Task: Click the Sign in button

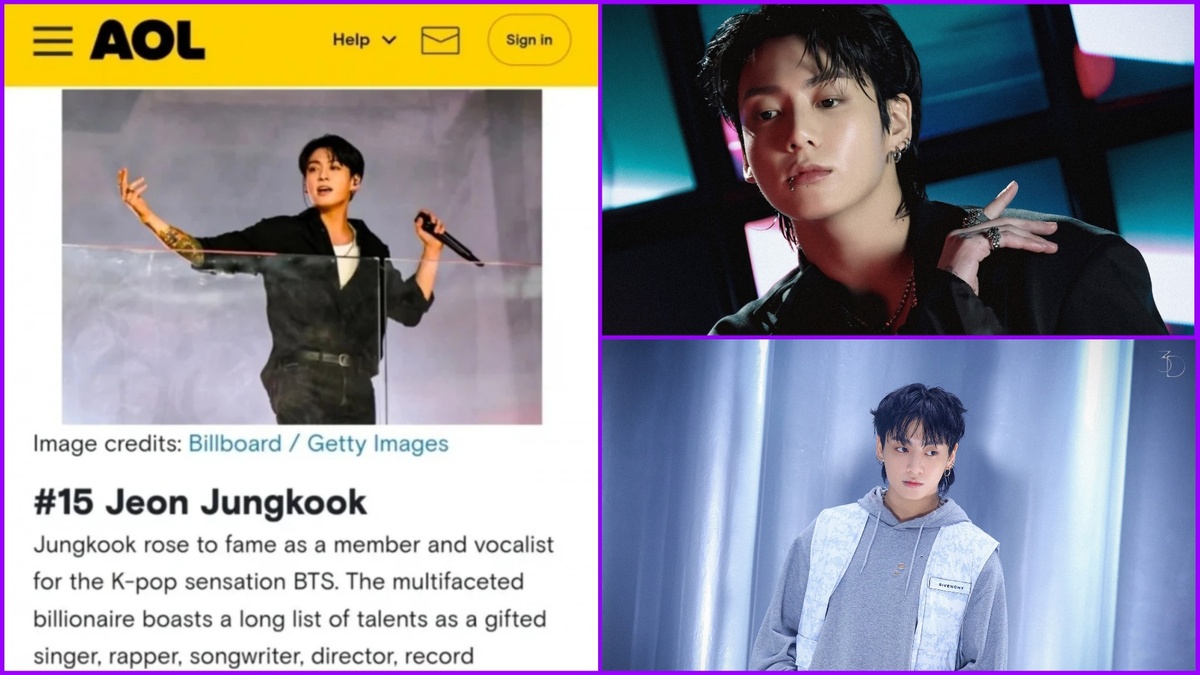Action: pyautogui.click(x=528, y=40)
